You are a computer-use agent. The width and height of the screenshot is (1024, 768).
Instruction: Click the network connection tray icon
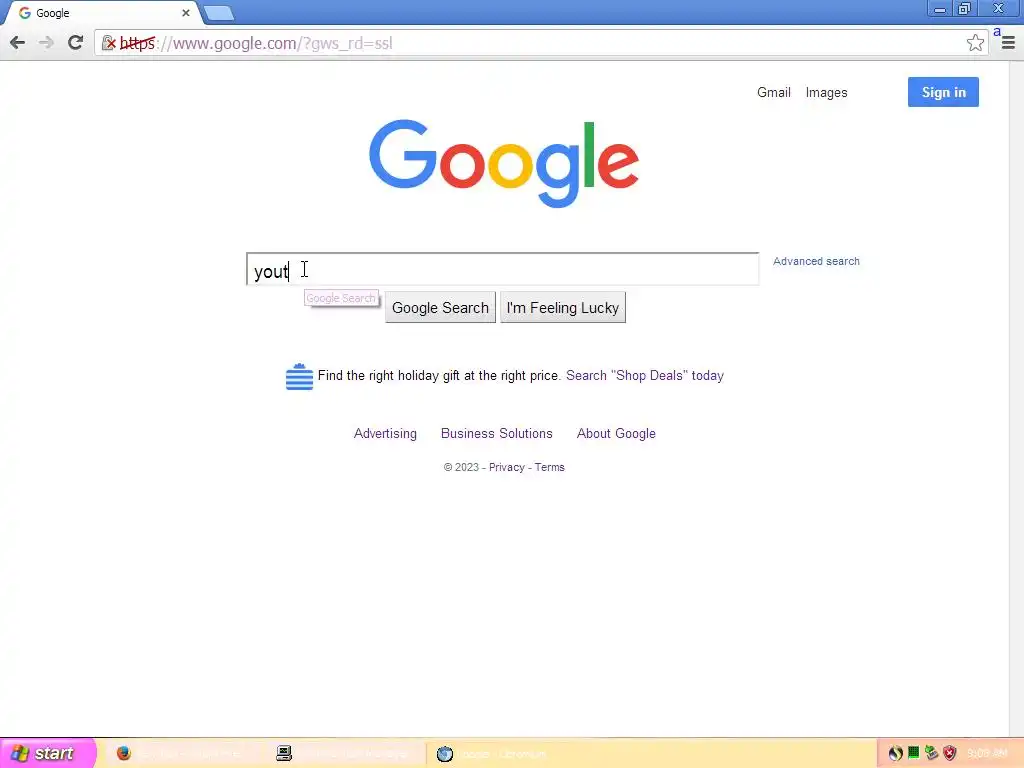pos(931,754)
